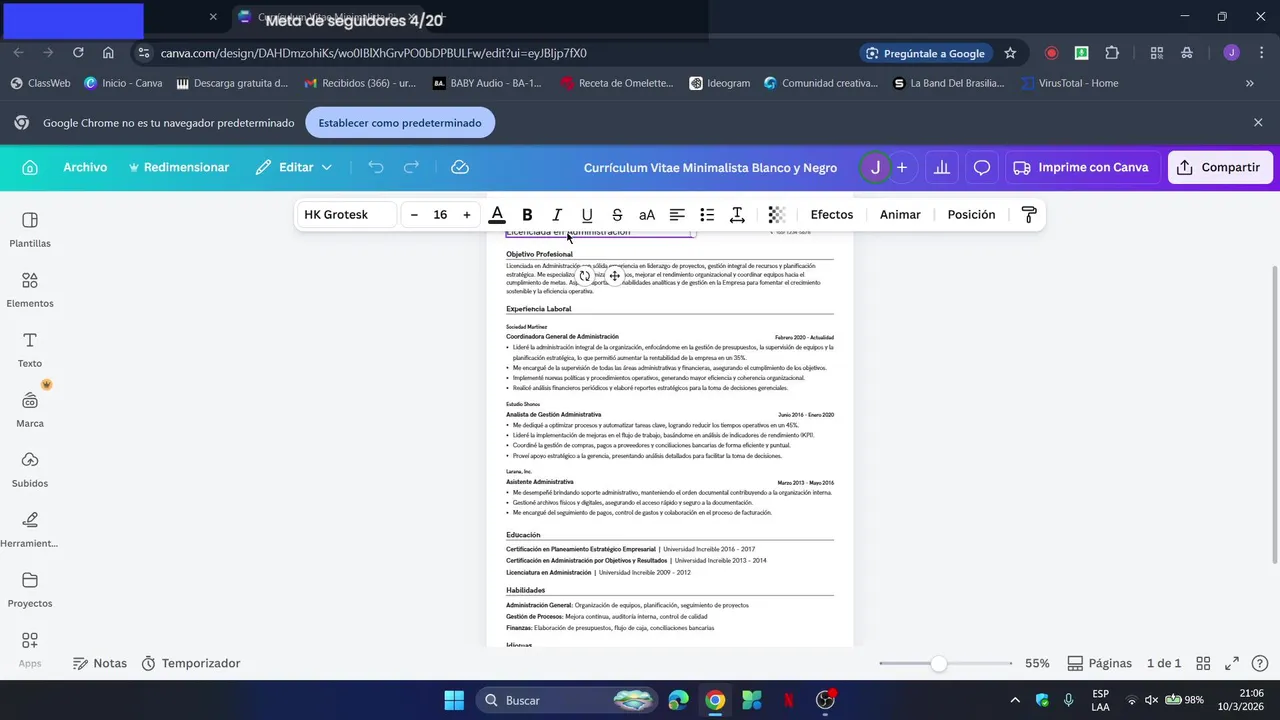Toggle underline text formatting
The width and height of the screenshot is (1280, 720).
pos(587,215)
